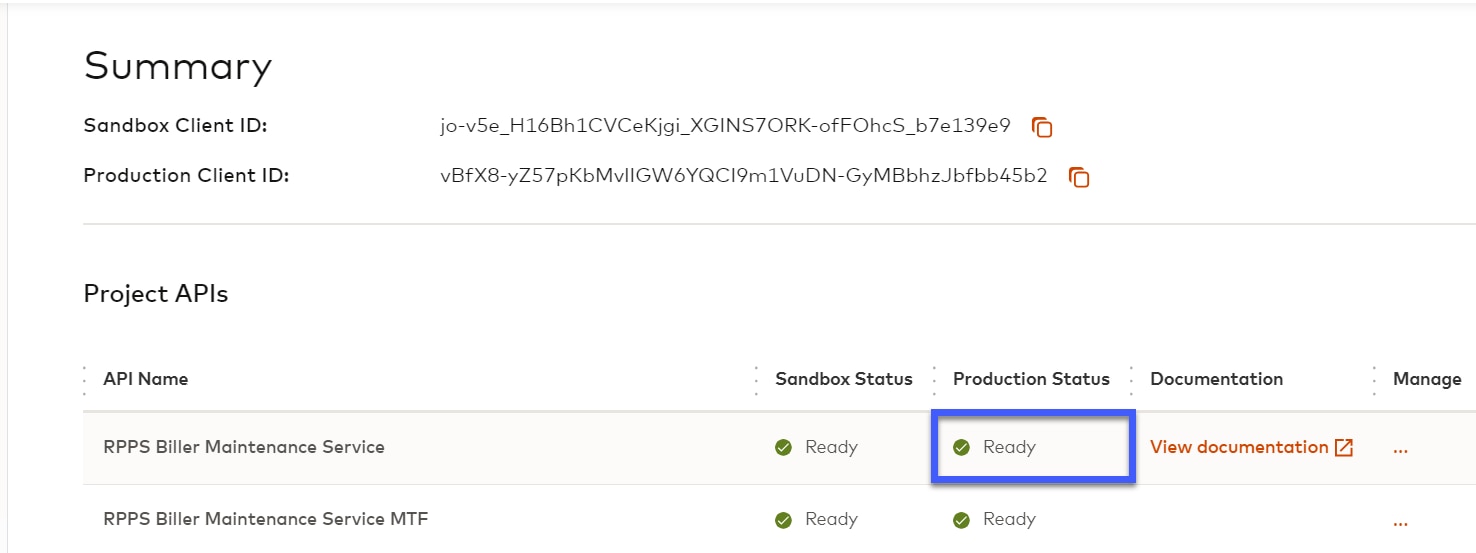Click the Sandbox Status column header

844,379
